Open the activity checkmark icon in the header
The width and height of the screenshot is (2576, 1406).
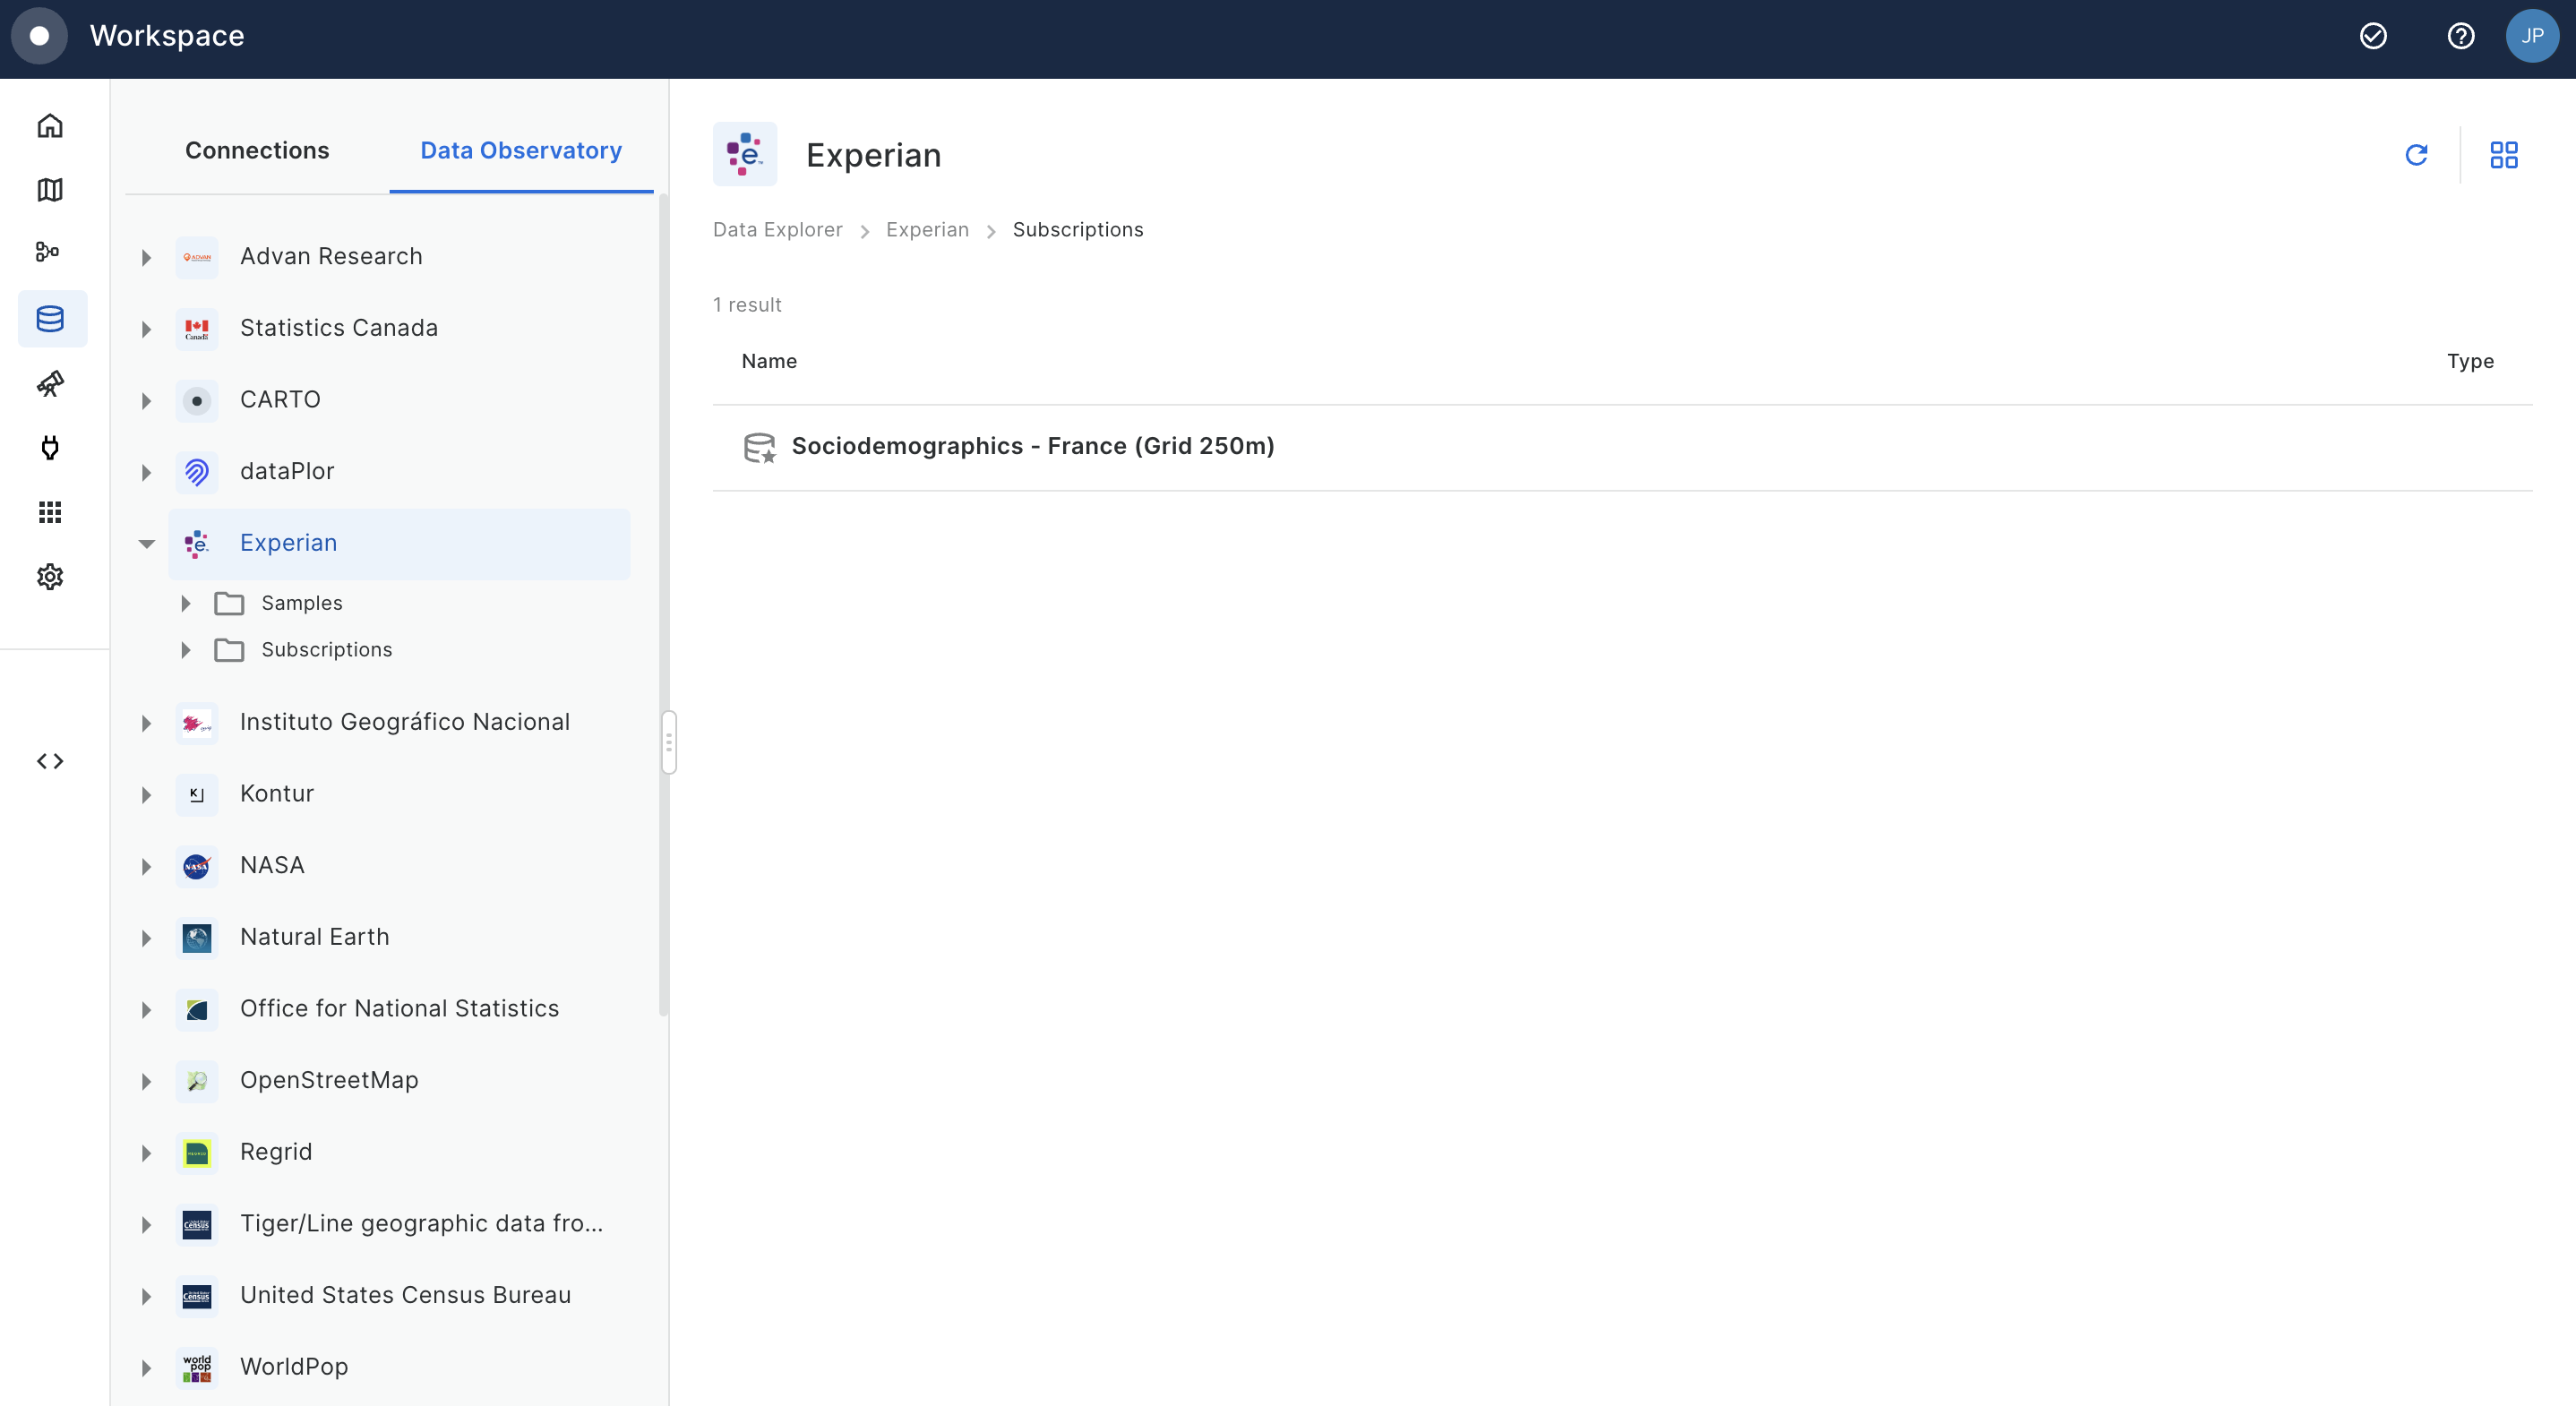[2373, 36]
